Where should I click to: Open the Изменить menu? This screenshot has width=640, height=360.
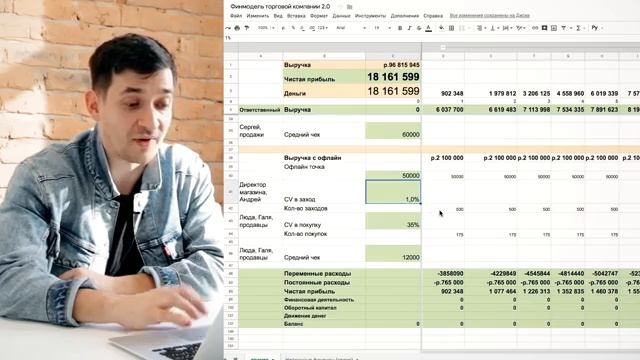(258, 16)
